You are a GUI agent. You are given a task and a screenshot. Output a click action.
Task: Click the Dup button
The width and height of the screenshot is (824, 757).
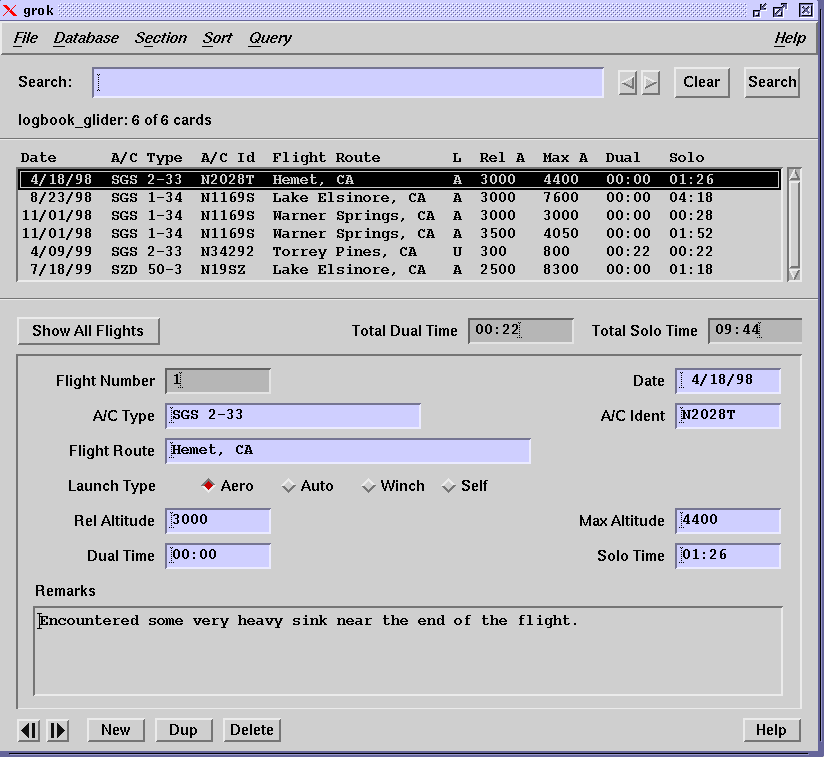pyautogui.click(x=183, y=730)
